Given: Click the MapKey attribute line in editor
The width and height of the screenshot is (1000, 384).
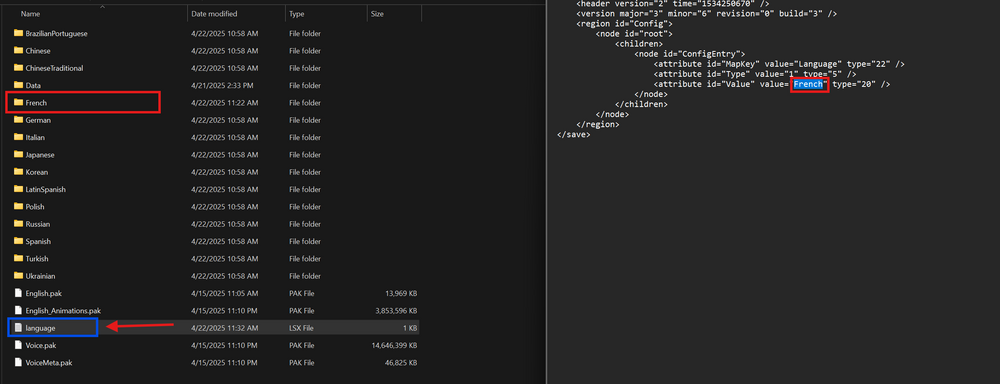Looking at the screenshot, I should pos(779,64).
